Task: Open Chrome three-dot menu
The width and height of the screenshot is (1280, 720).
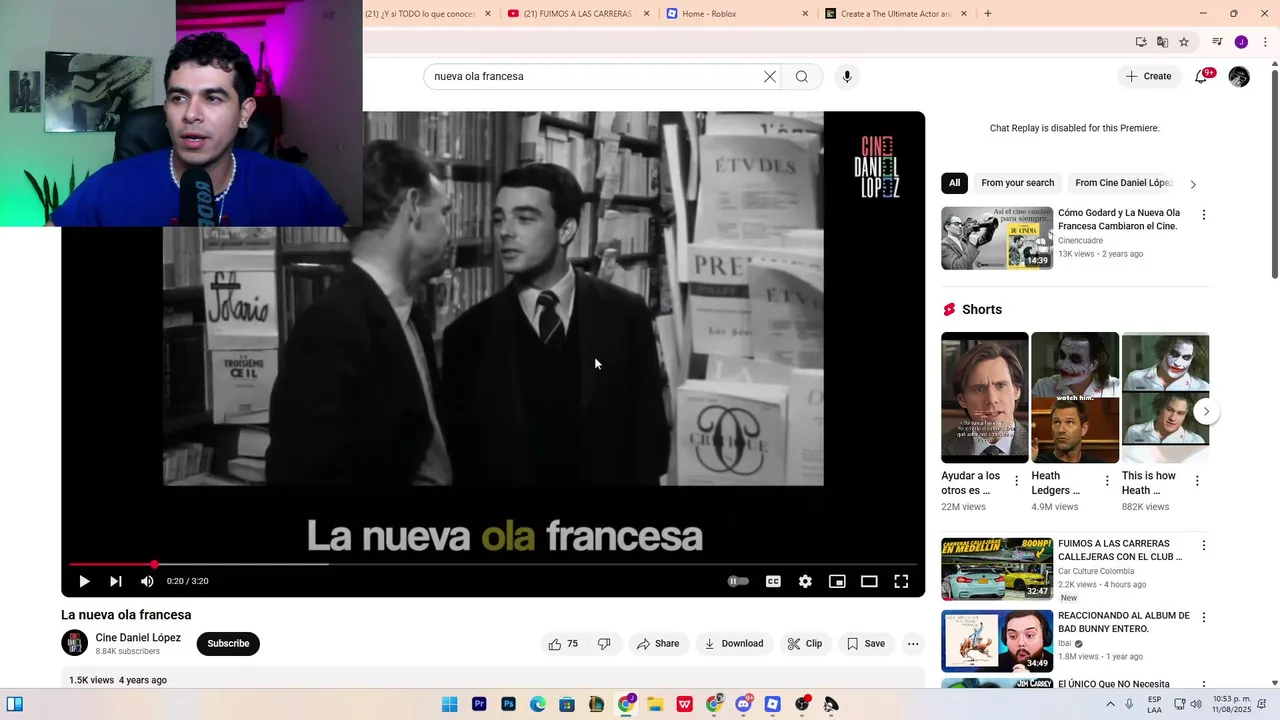Action: (x=1265, y=42)
